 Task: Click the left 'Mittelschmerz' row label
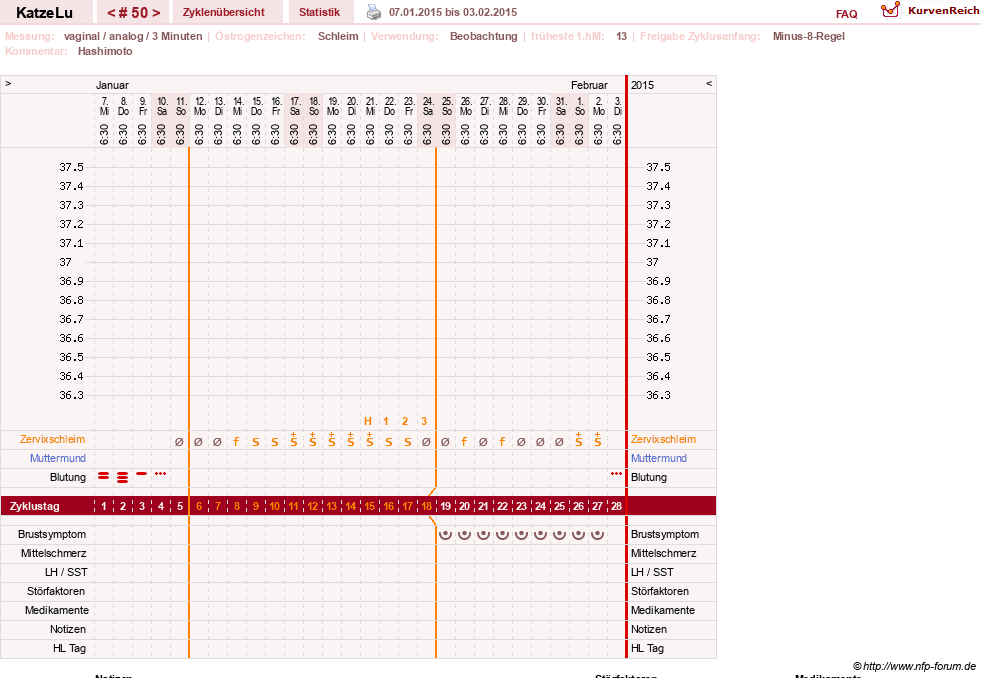pos(54,553)
